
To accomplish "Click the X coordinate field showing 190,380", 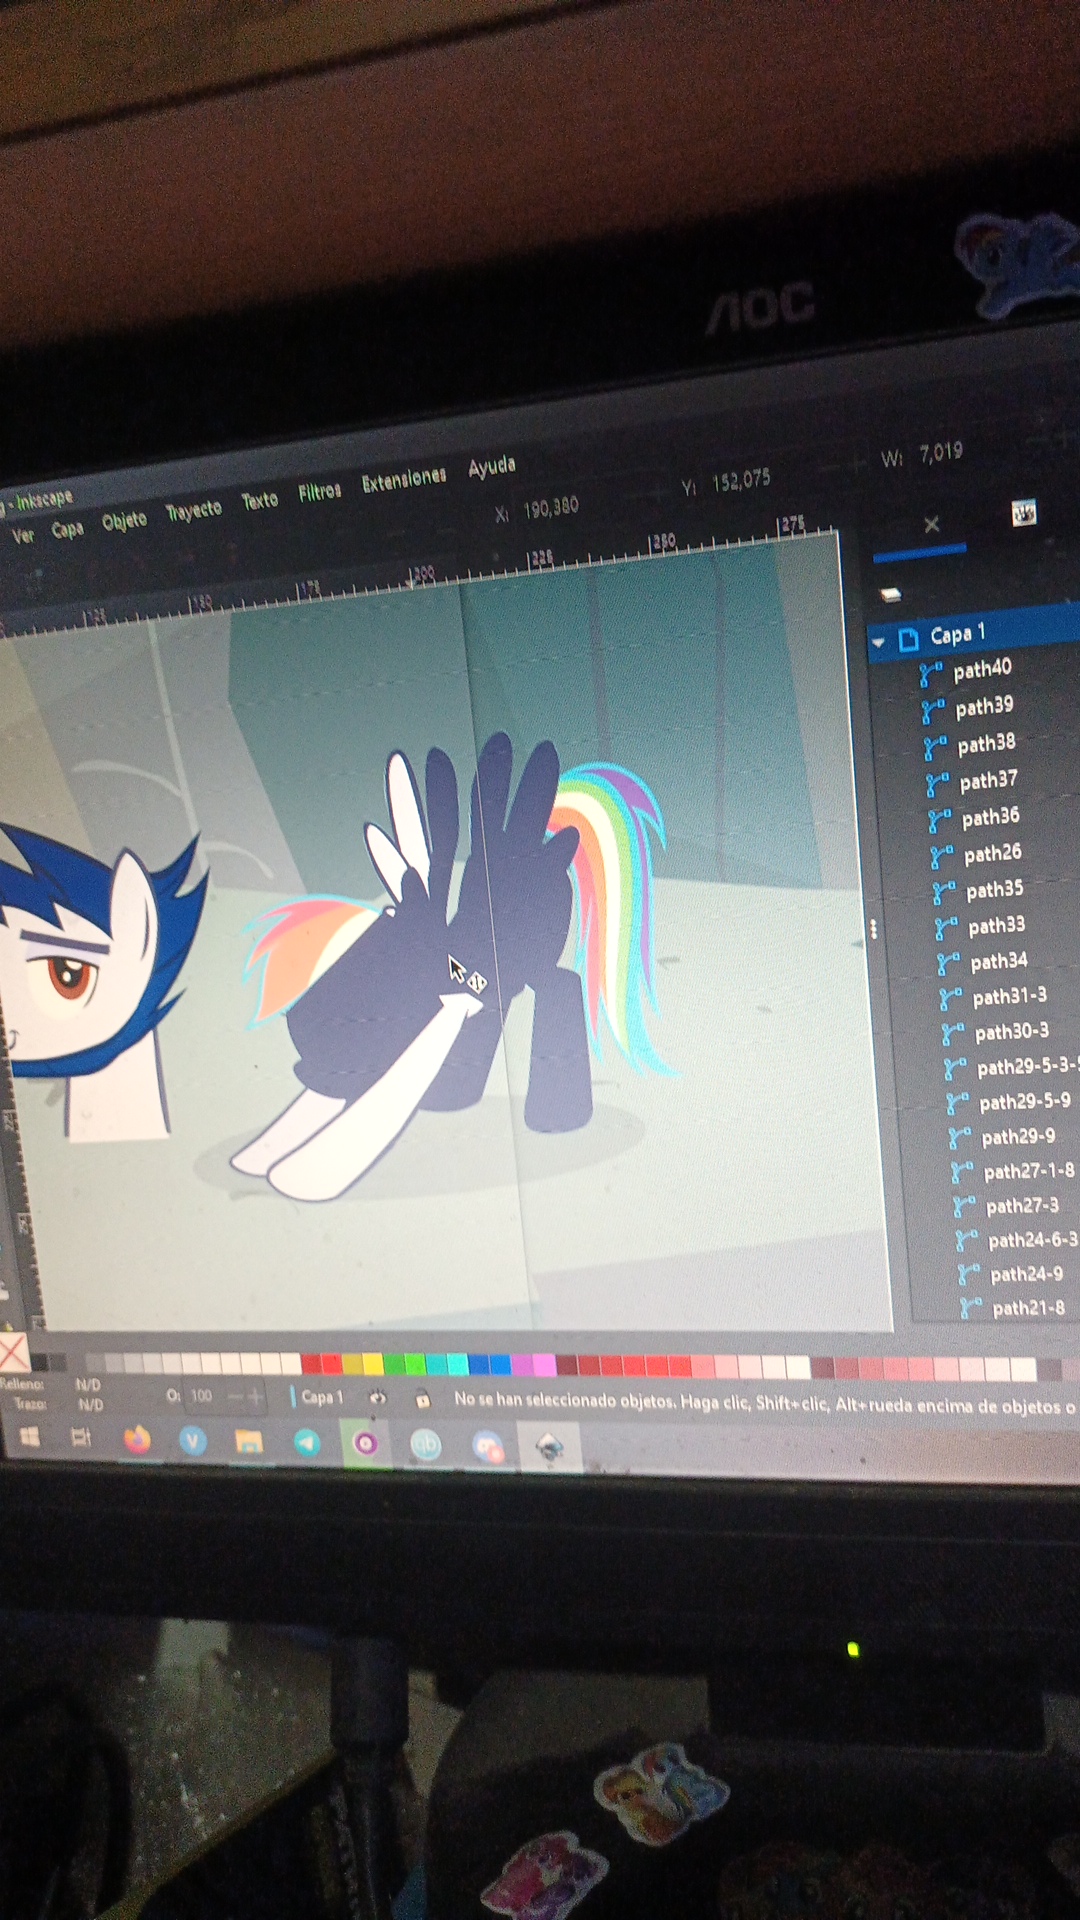I will [x=551, y=507].
